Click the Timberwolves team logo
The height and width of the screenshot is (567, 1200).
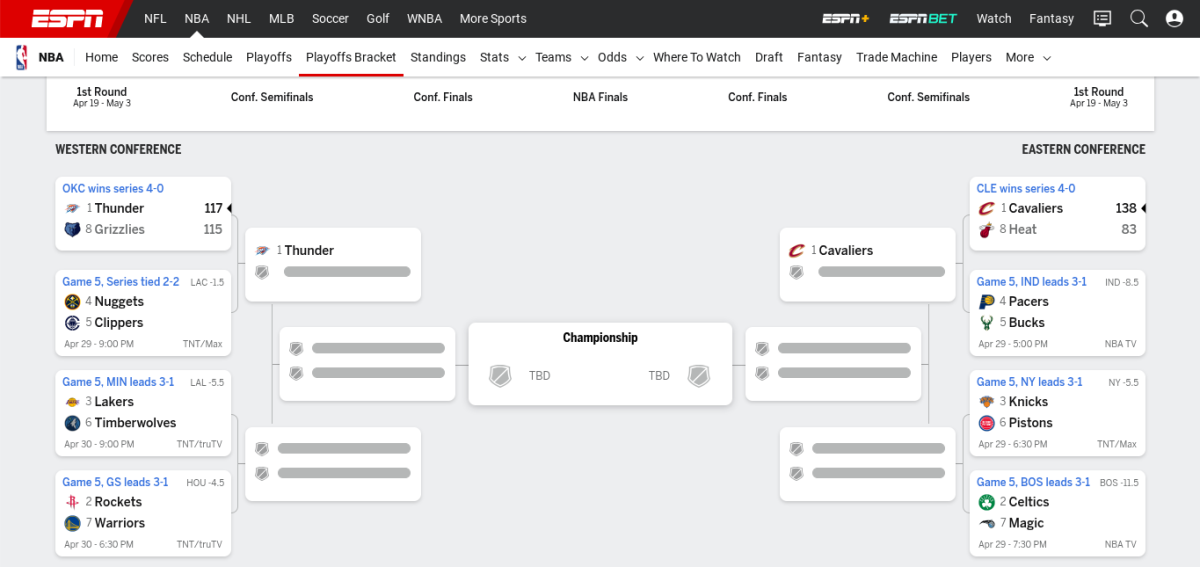[72, 422]
